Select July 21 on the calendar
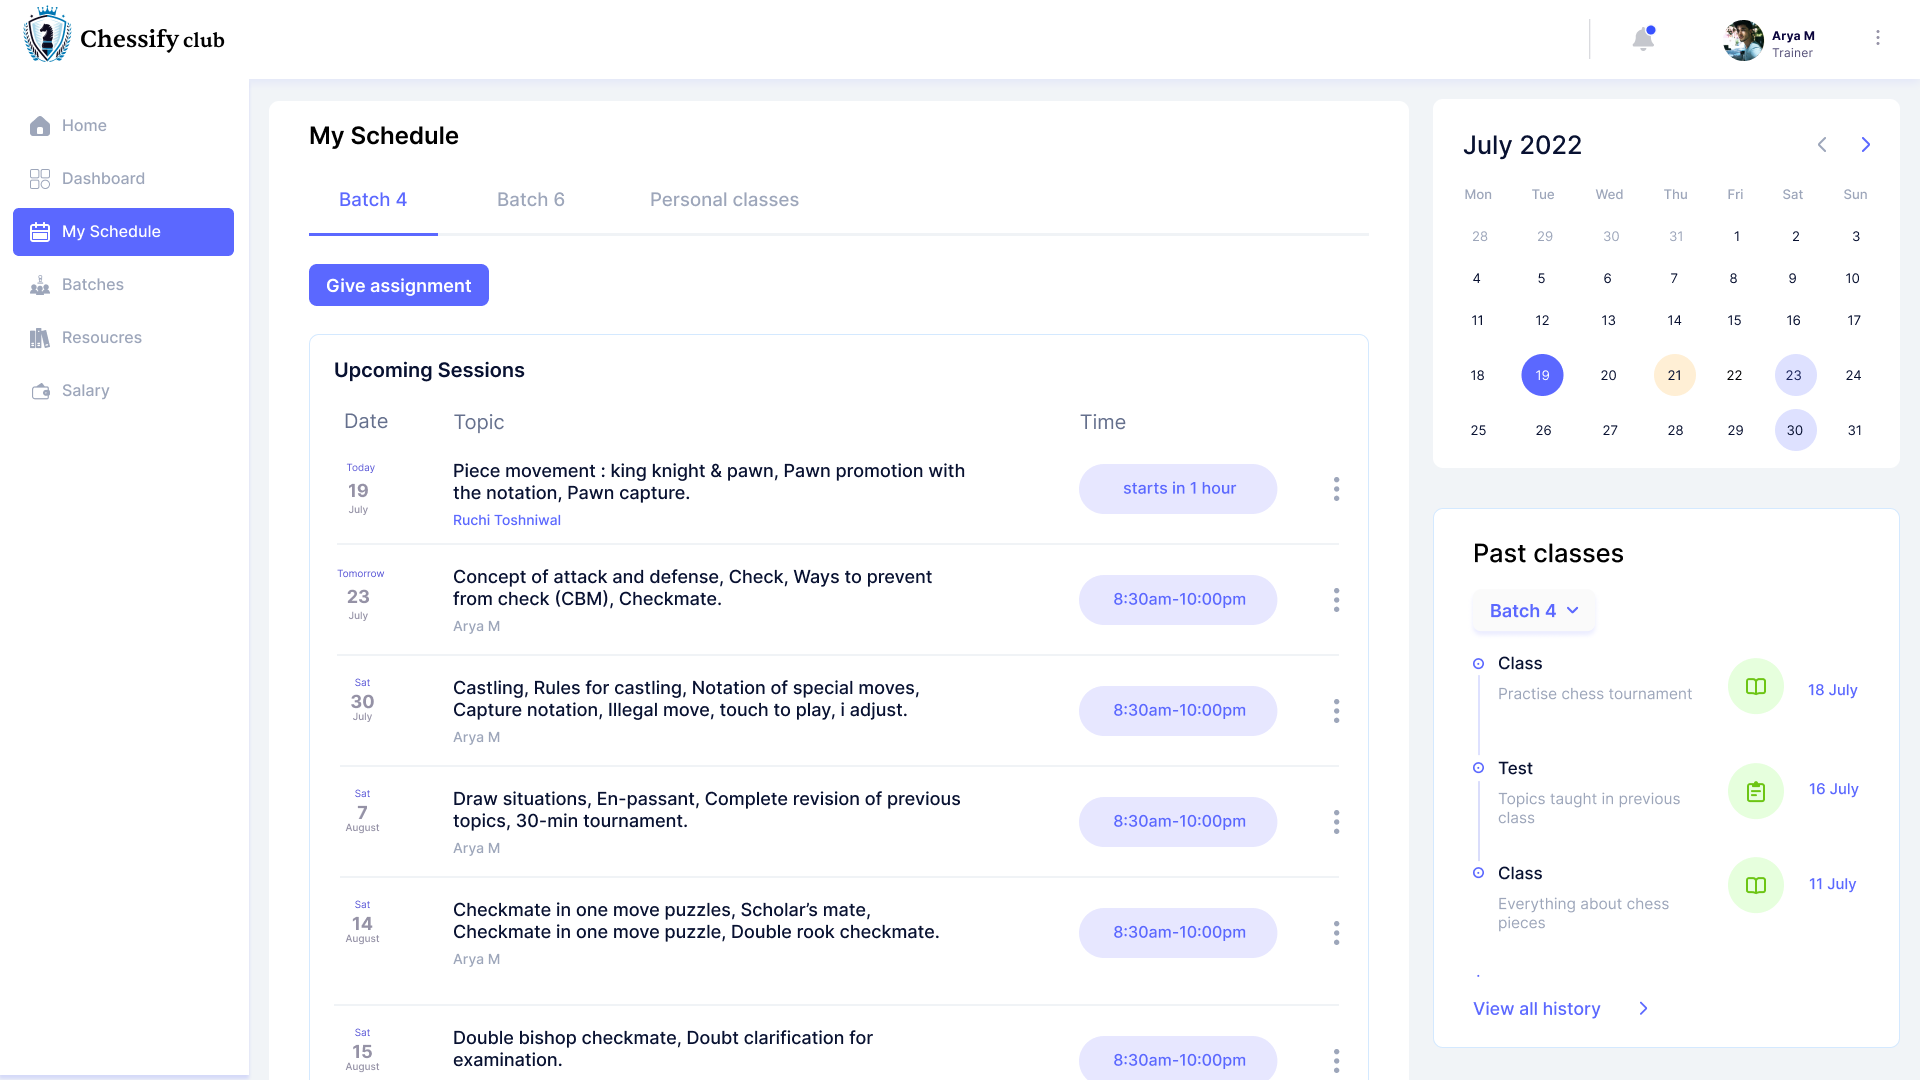This screenshot has height=1080, width=1920. tap(1674, 375)
